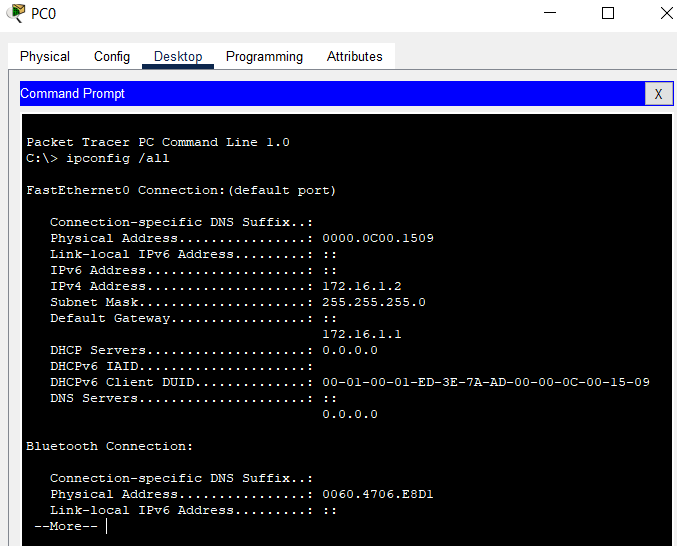Click the PC0 app icon in title bar
Viewport: 677px width, 546px height.
16,13
